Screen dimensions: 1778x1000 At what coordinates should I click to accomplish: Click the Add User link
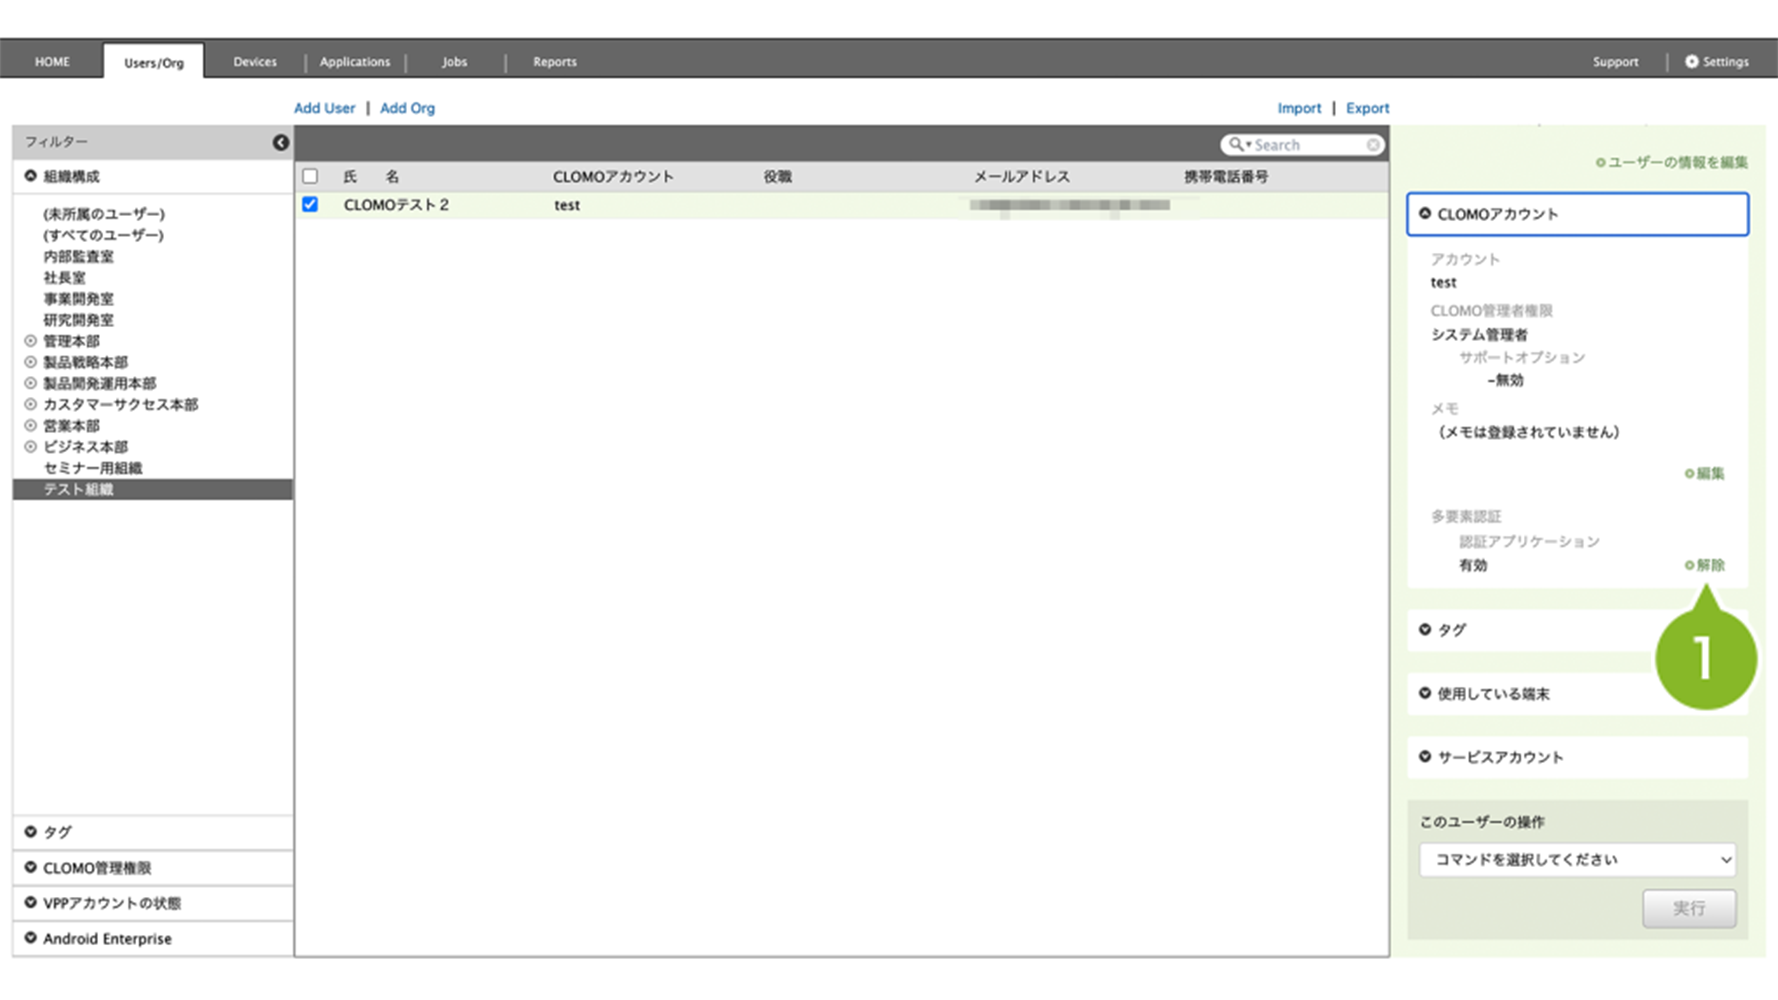(324, 108)
